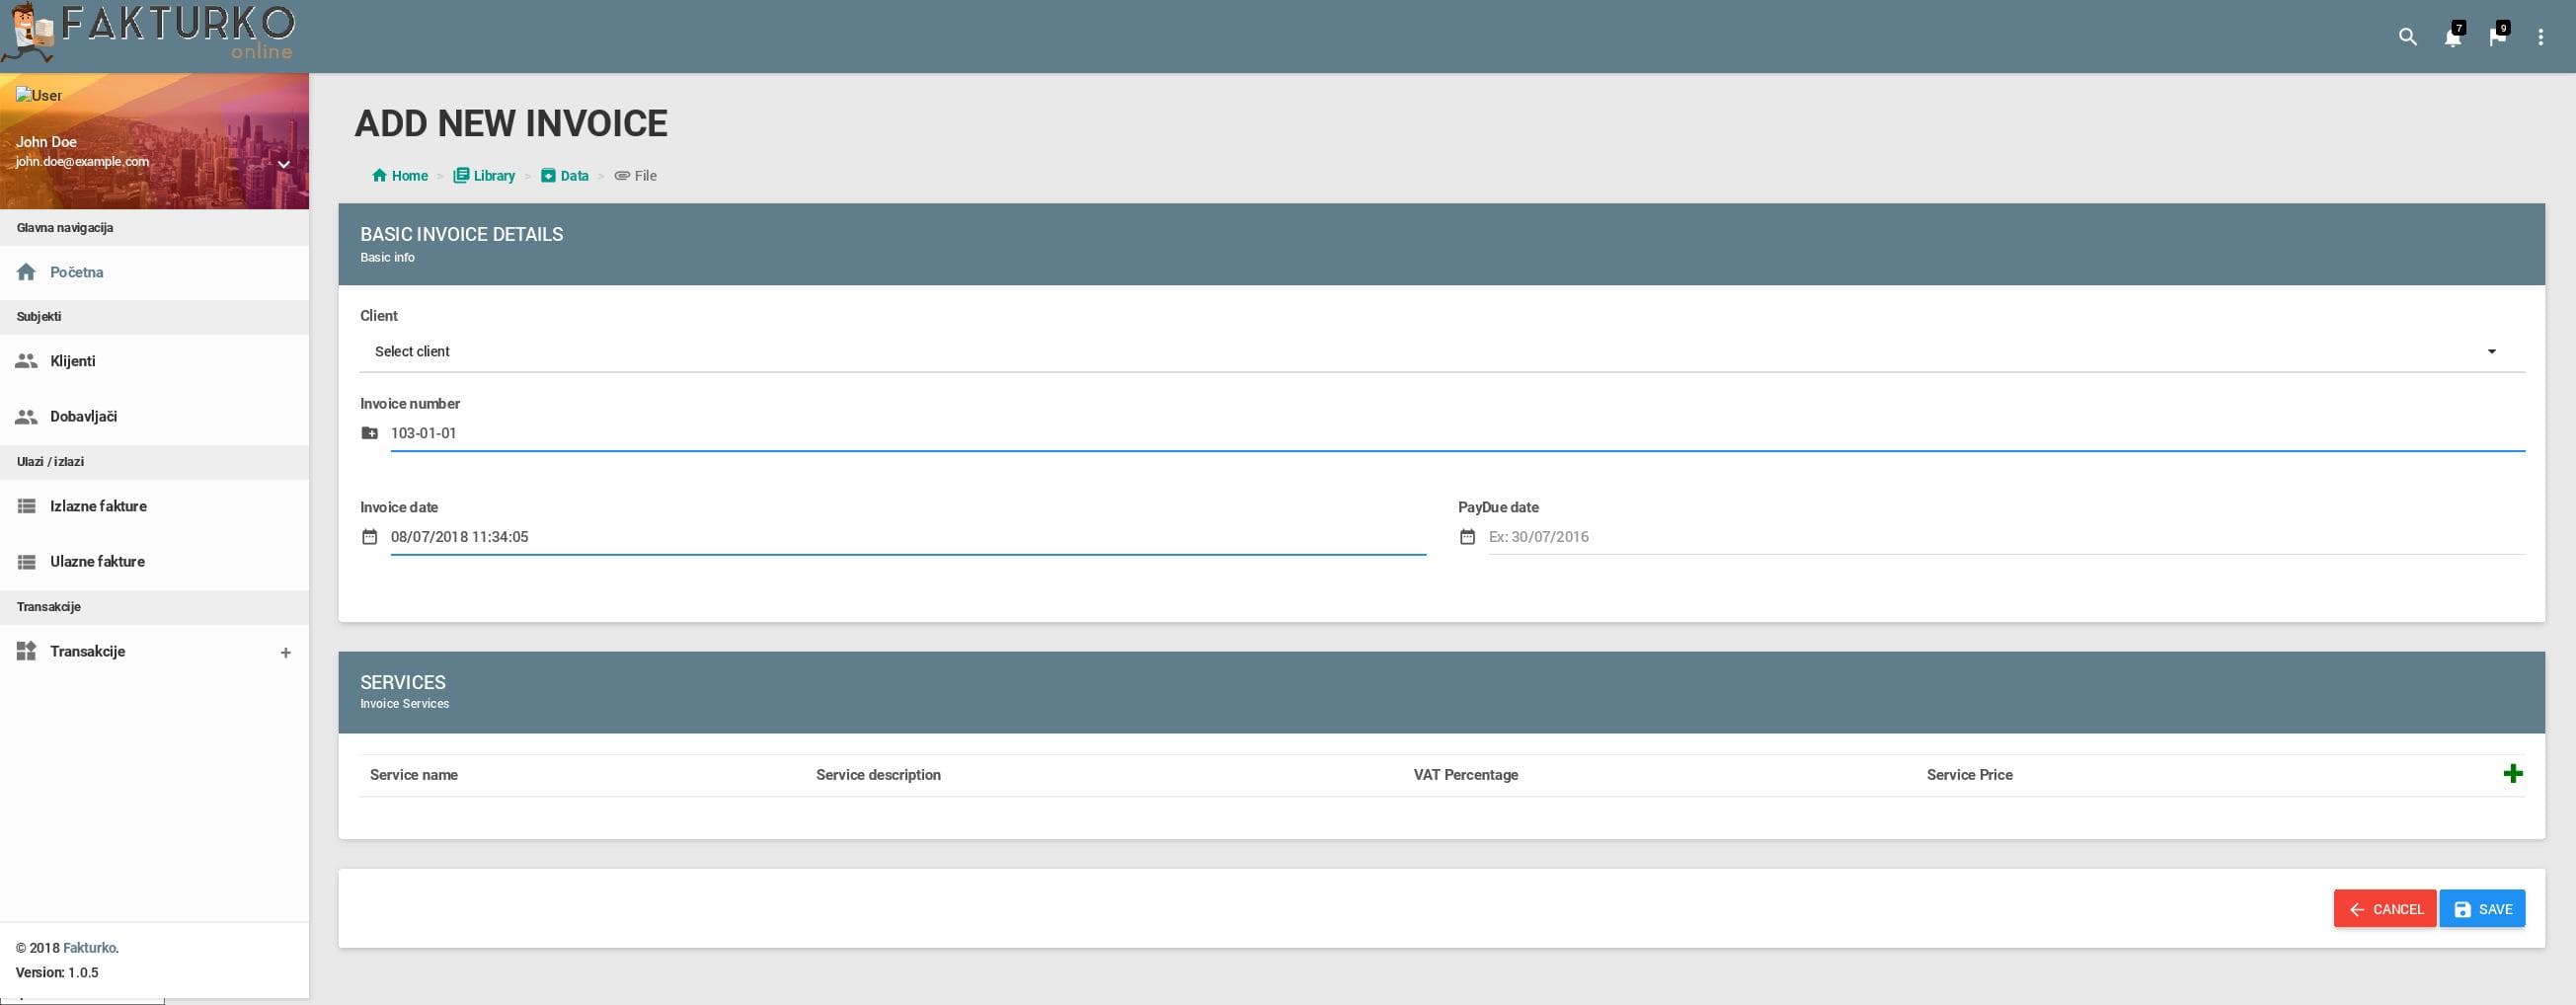2576x1005 pixels.
Task: Click the john.doe@example.com email text
Action: pyautogui.click(x=82, y=162)
